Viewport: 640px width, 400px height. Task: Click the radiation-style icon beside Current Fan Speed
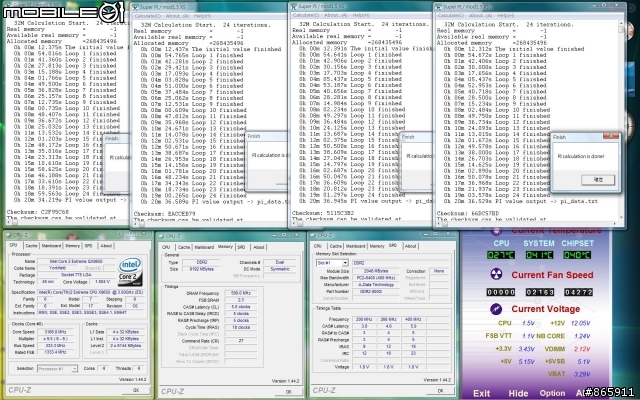click(x=496, y=274)
